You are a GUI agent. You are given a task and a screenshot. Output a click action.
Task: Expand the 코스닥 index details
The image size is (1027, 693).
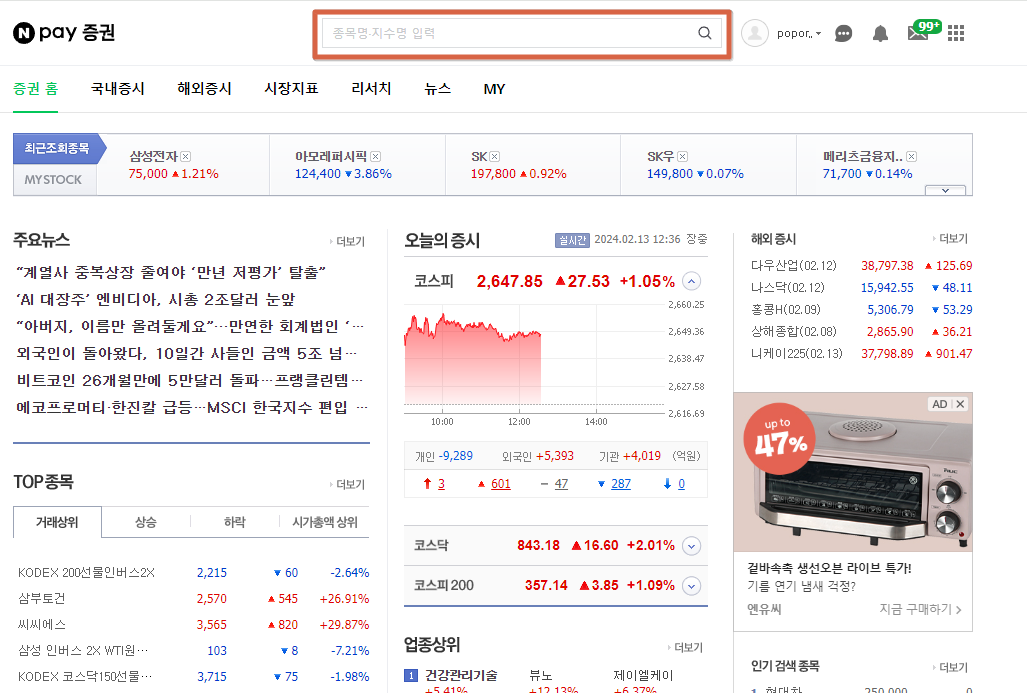coord(690,546)
